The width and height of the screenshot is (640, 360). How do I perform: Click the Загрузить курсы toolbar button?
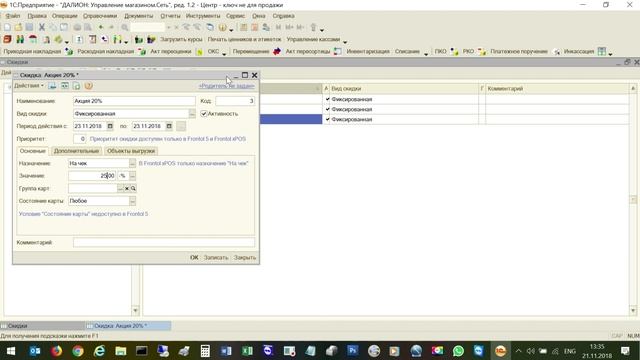click(x=181, y=40)
